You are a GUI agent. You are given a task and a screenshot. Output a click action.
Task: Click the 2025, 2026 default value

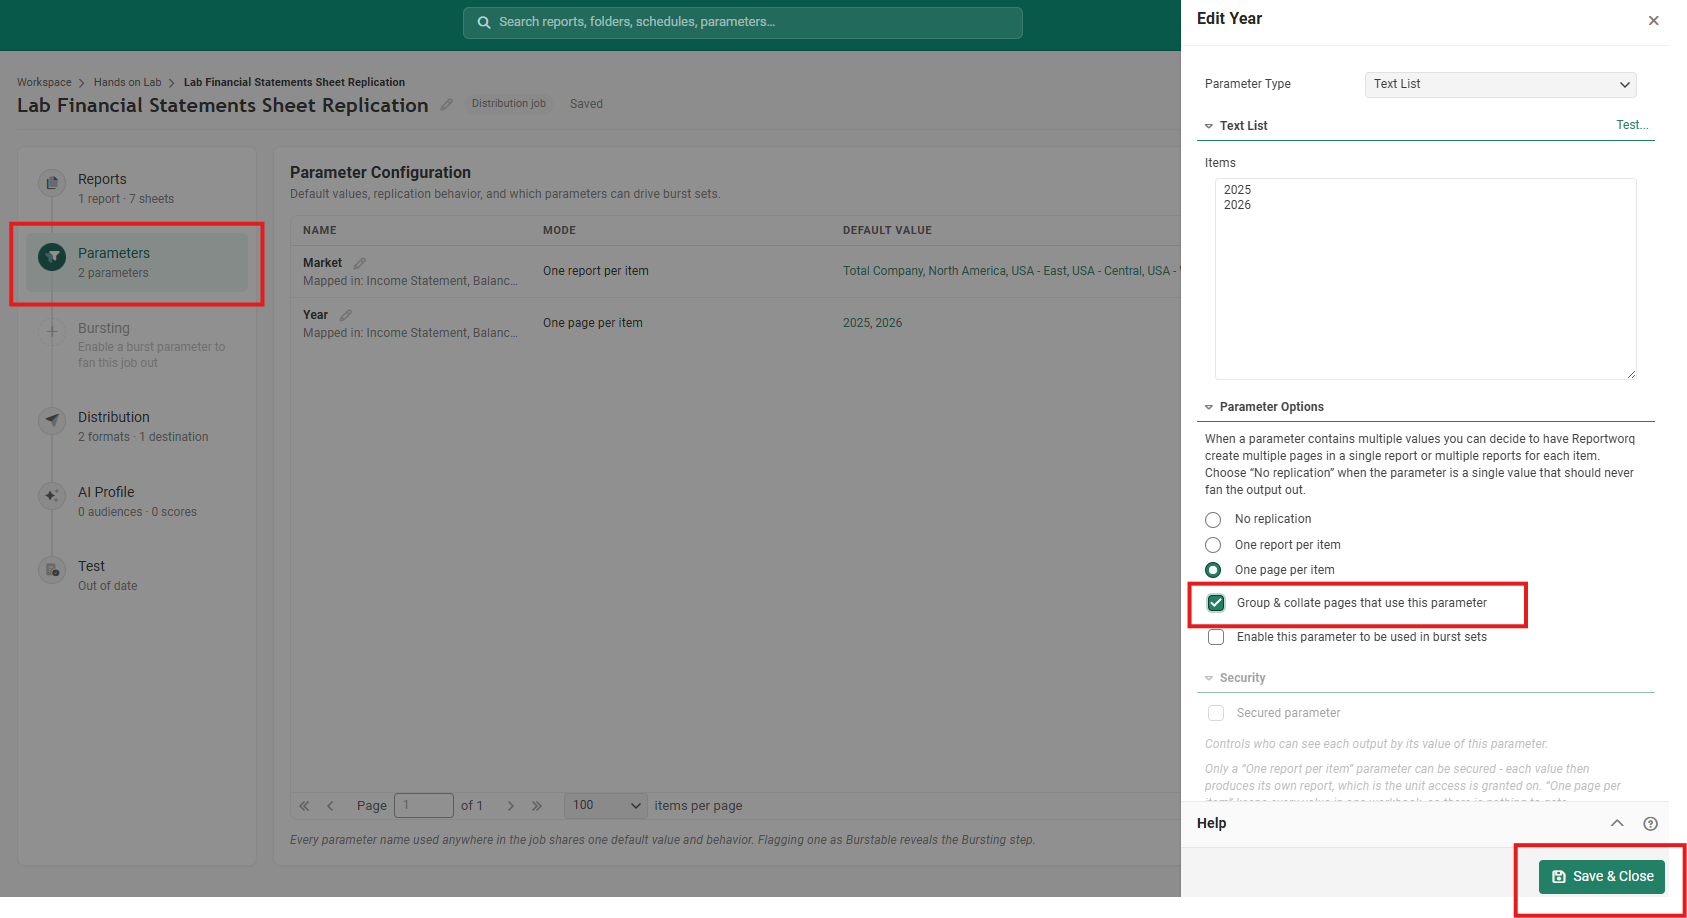[x=872, y=323]
